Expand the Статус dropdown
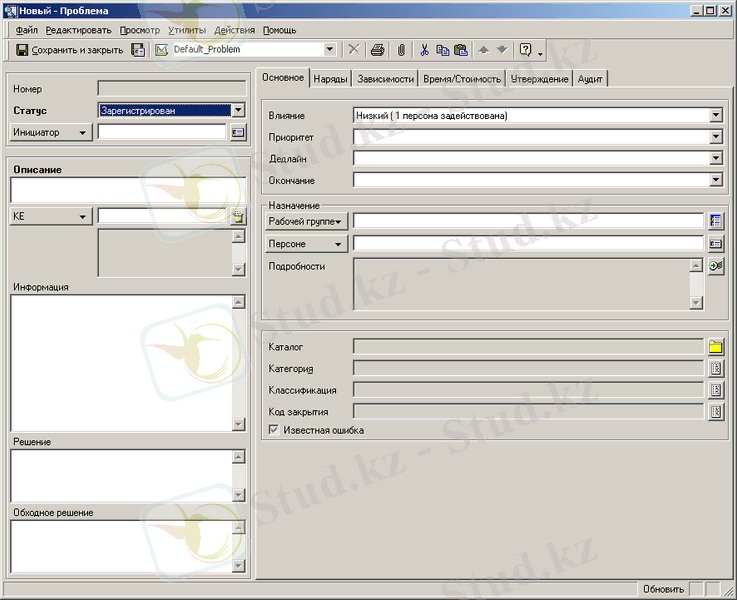The width and height of the screenshot is (737, 600). (239, 111)
